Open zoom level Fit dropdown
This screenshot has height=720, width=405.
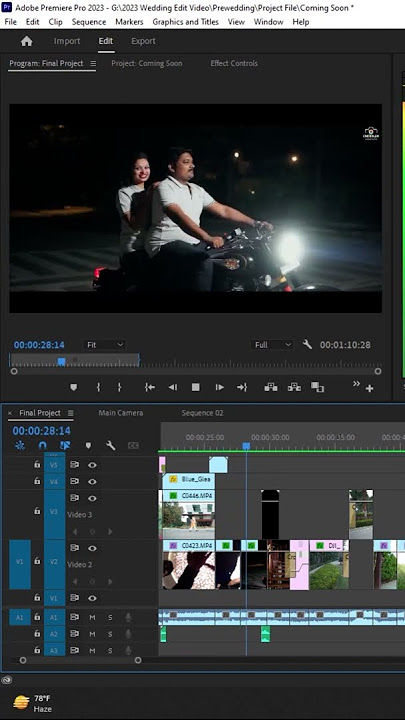pyautogui.click(x=105, y=344)
